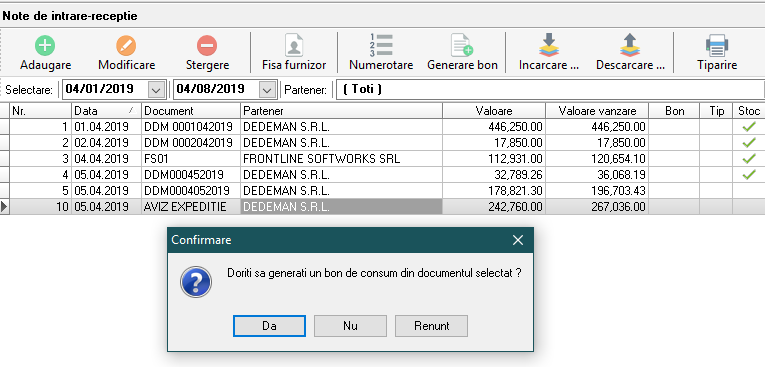Click the row indicator arrow of row 10
This screenshot has height=367, width=765.
tap(5, 207)
